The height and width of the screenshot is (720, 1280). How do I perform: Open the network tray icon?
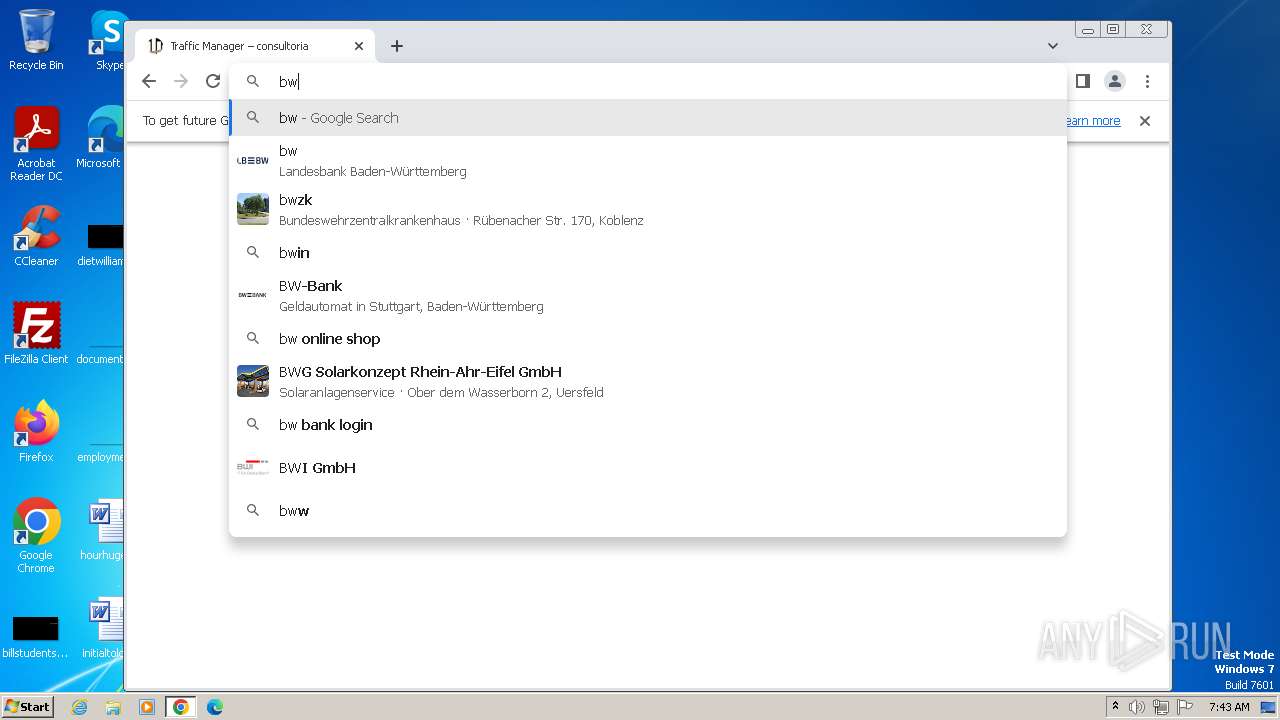1161,707
